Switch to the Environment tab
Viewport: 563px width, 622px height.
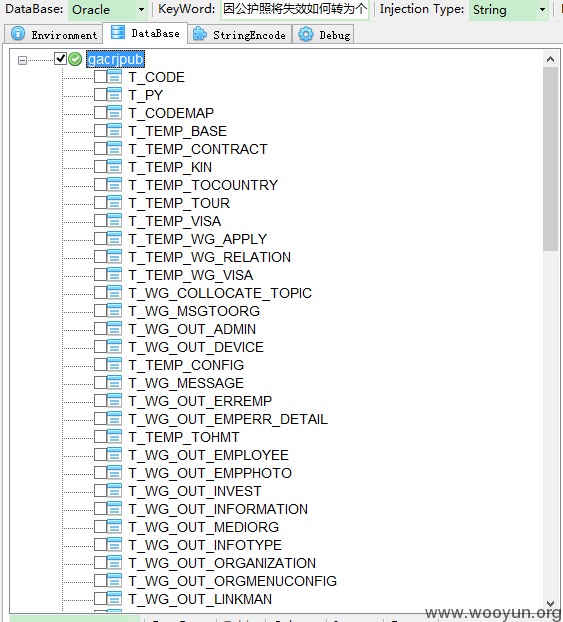click(x=54, y=35)
